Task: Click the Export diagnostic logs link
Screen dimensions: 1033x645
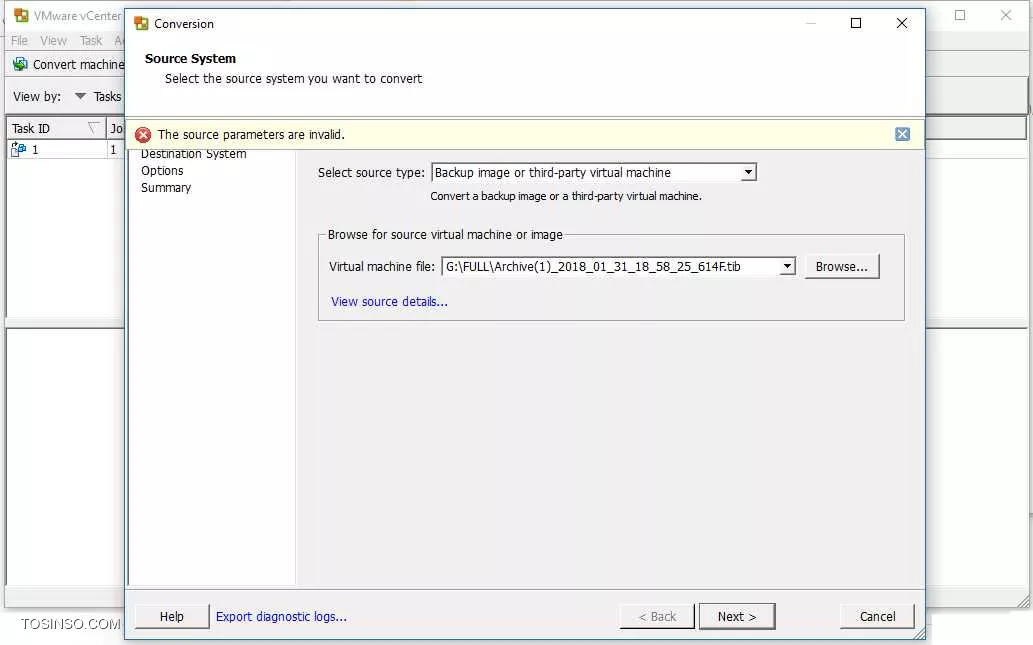Action: [x=281, y=617]
